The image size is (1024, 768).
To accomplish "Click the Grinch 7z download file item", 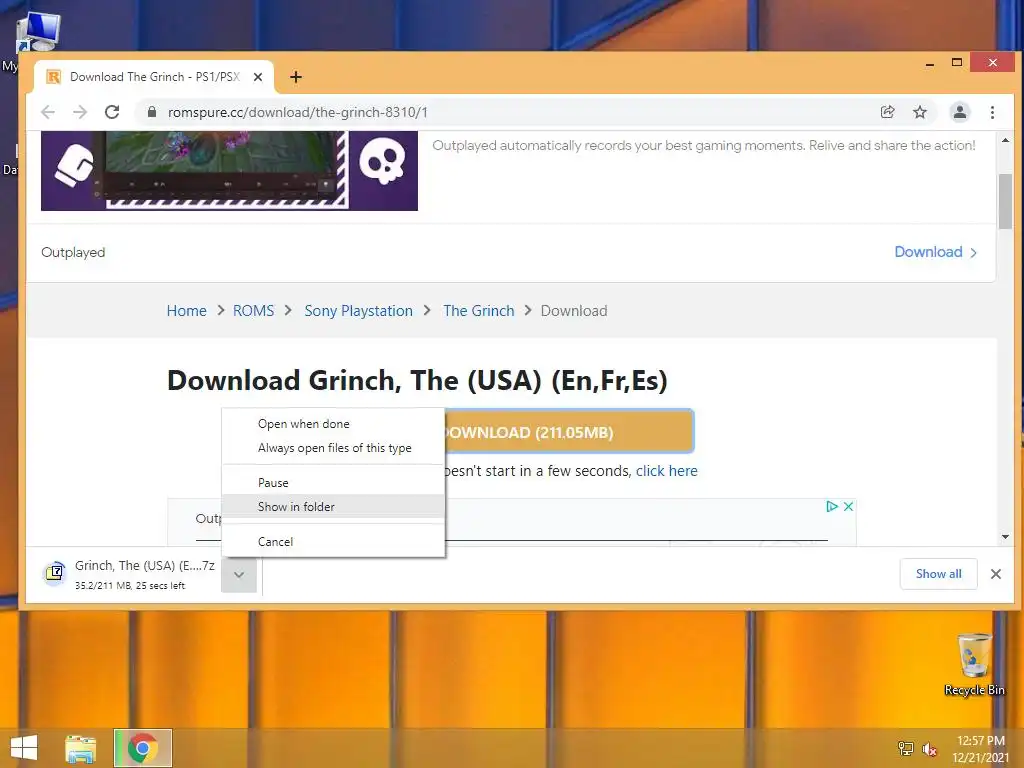I will [131, 575].
